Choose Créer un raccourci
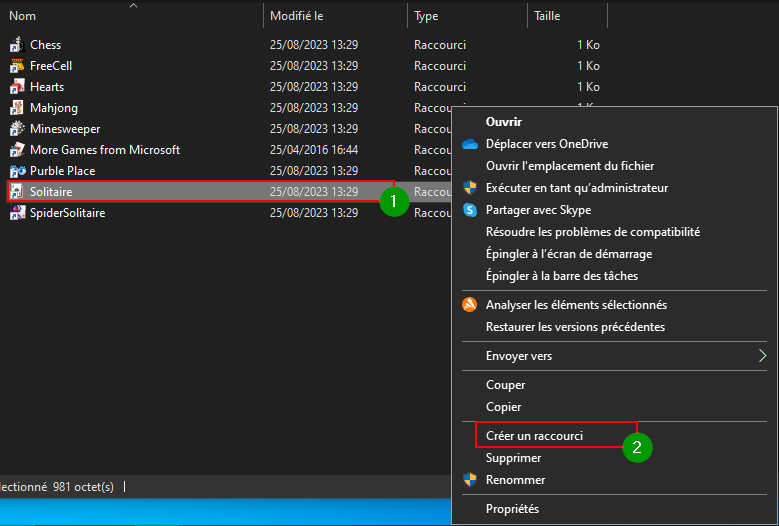Viewport: 779px width, 526px height. (534, 436)
